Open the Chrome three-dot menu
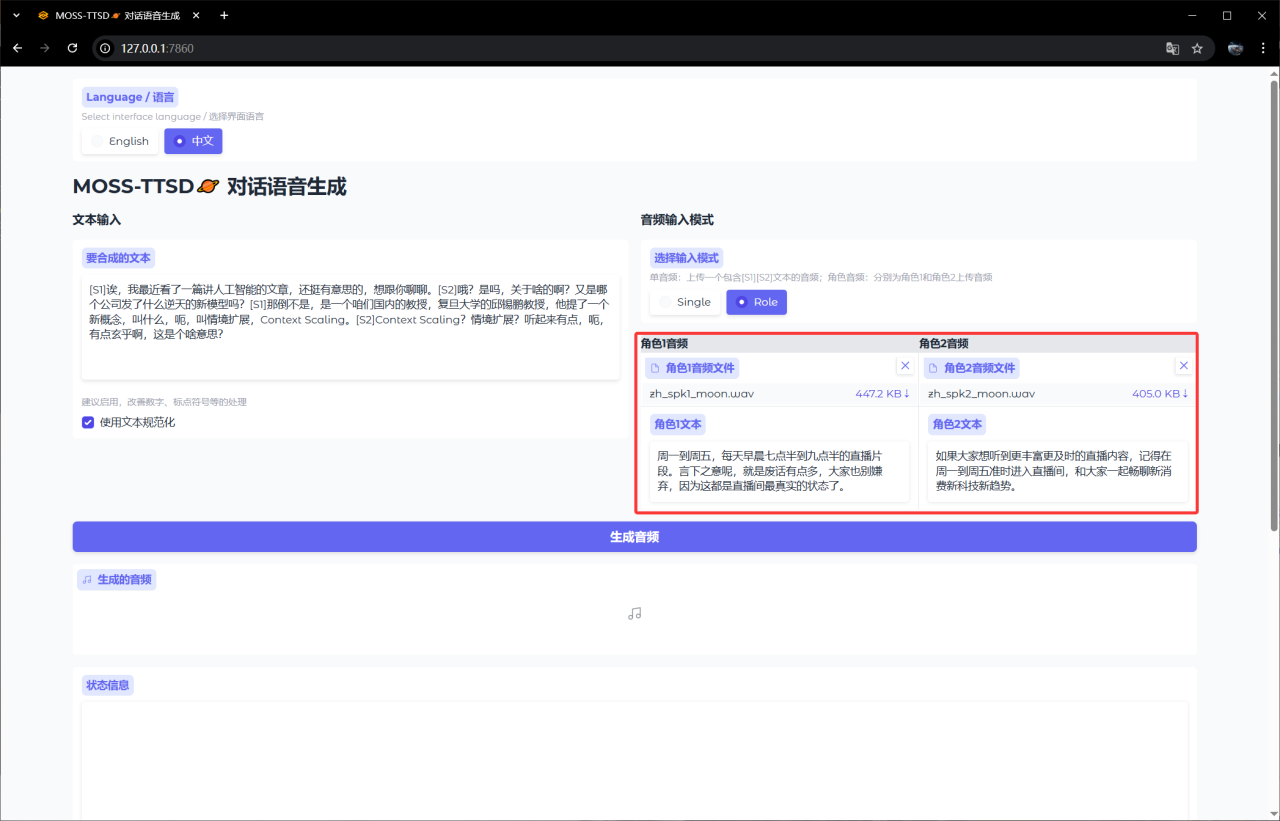This screenshot has width=1280, height=821. coord(1263,48)
